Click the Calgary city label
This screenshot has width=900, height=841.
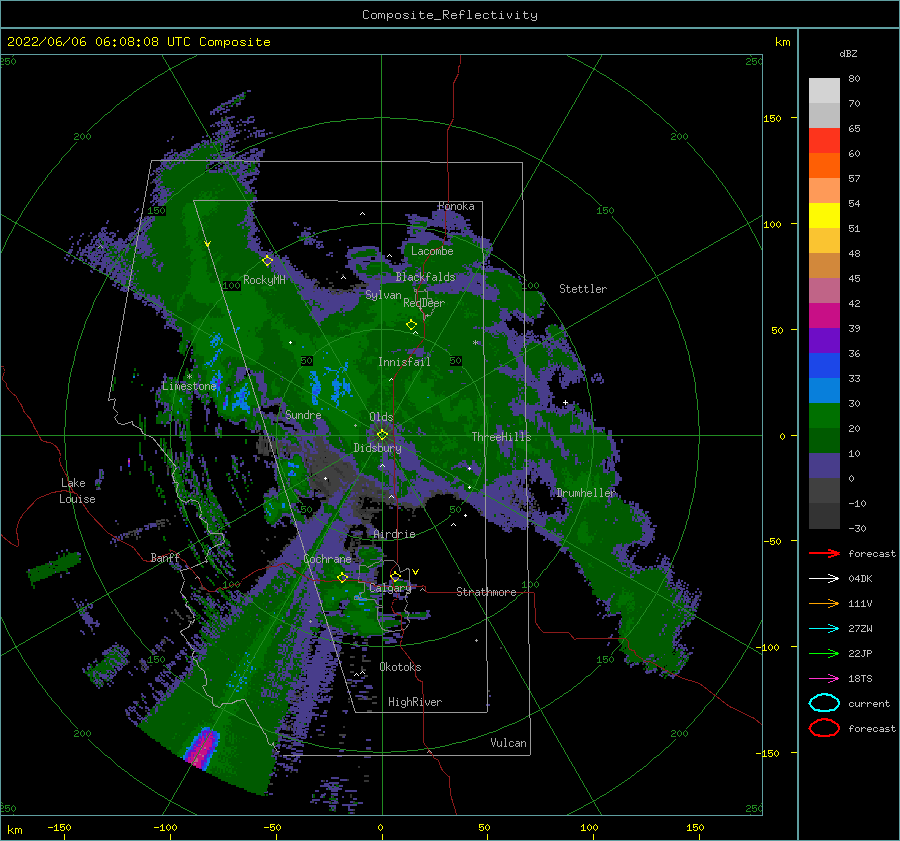coord(390,588)
